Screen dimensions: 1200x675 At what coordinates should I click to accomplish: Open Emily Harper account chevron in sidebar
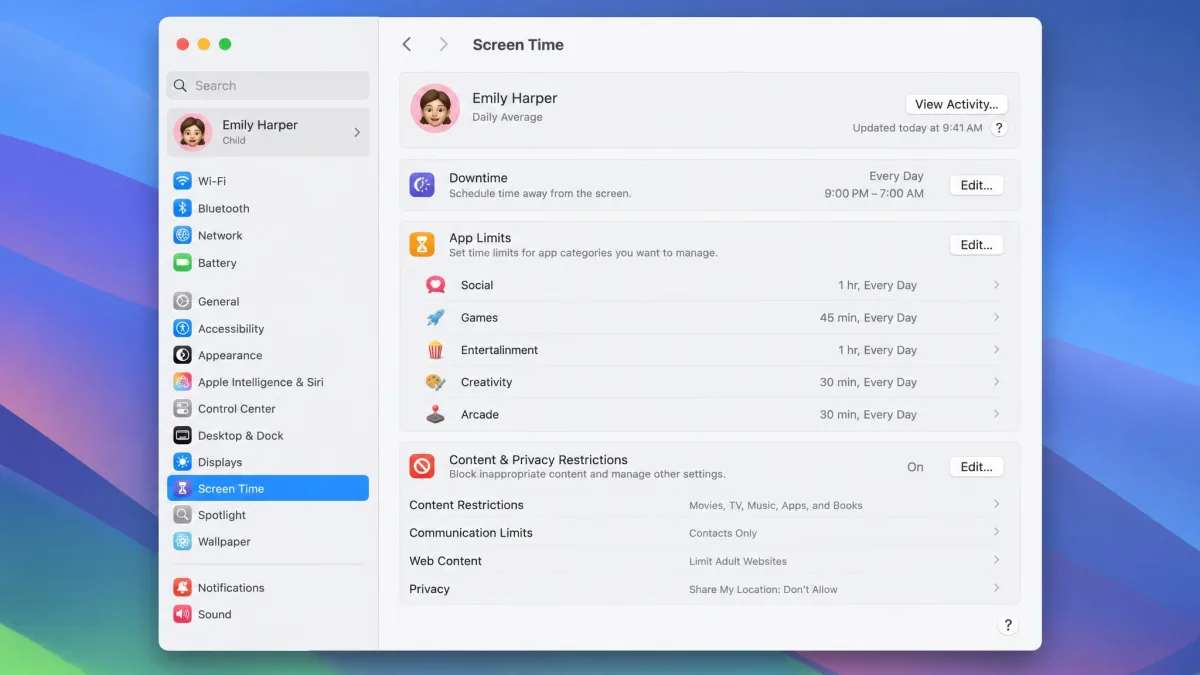point(357,132)
